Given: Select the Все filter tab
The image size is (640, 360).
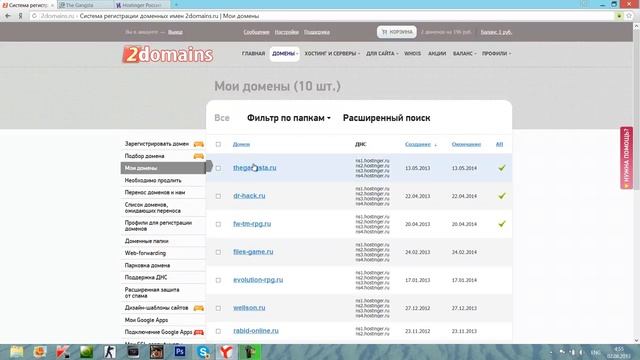Looking at the screenshot, I should [222, 118].
